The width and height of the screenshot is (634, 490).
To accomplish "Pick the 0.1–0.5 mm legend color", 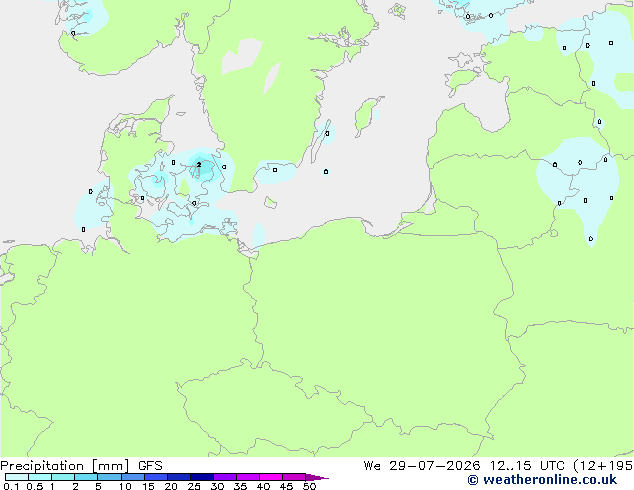I will click(x=17, y=477).
